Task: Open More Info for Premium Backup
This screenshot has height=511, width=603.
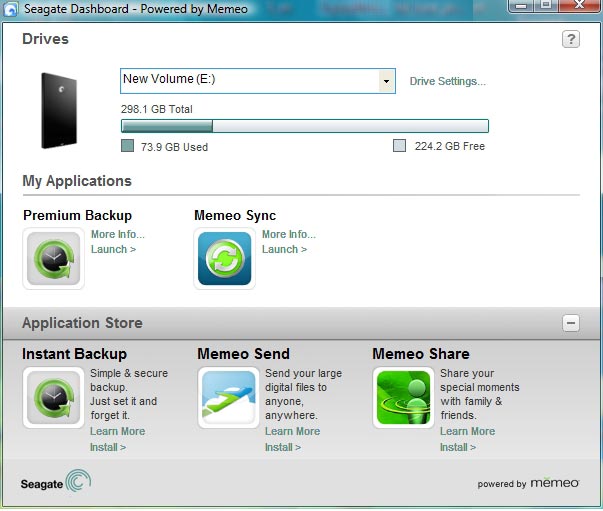Action: (x=118, y=234)
